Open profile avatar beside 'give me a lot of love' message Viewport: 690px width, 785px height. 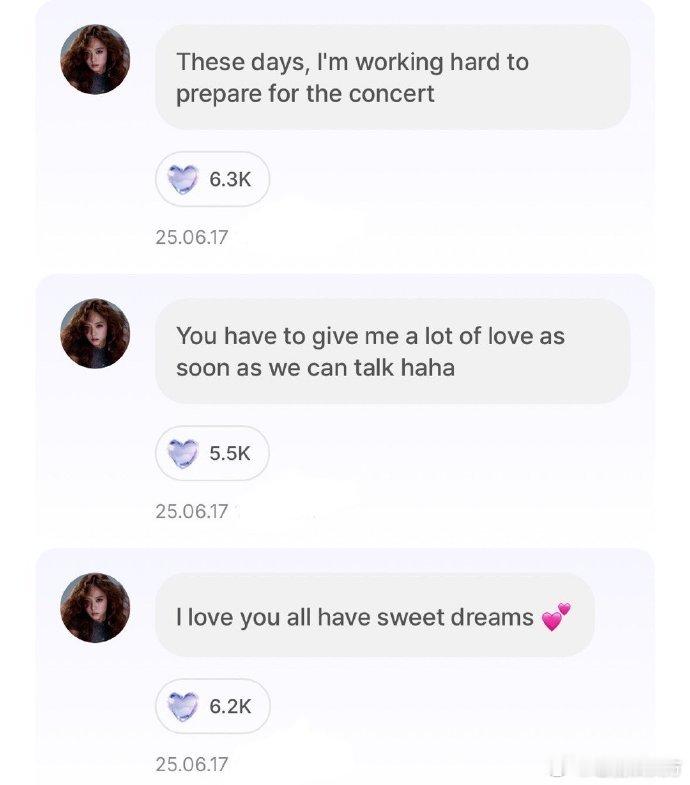click(x=95, y=333)
